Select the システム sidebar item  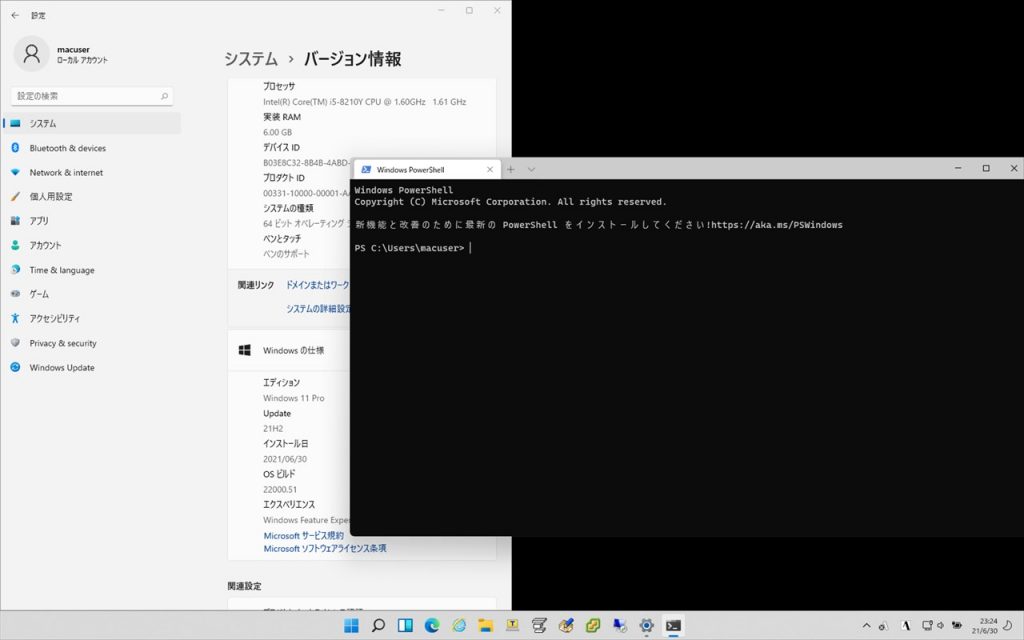92,123
